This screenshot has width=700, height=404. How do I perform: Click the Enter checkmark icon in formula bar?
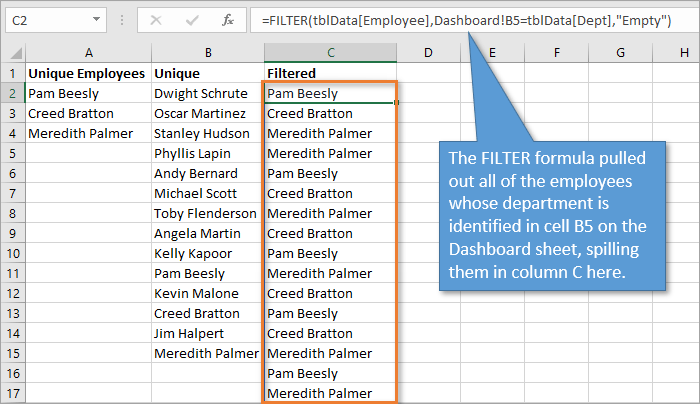click(x=190, y=19)
